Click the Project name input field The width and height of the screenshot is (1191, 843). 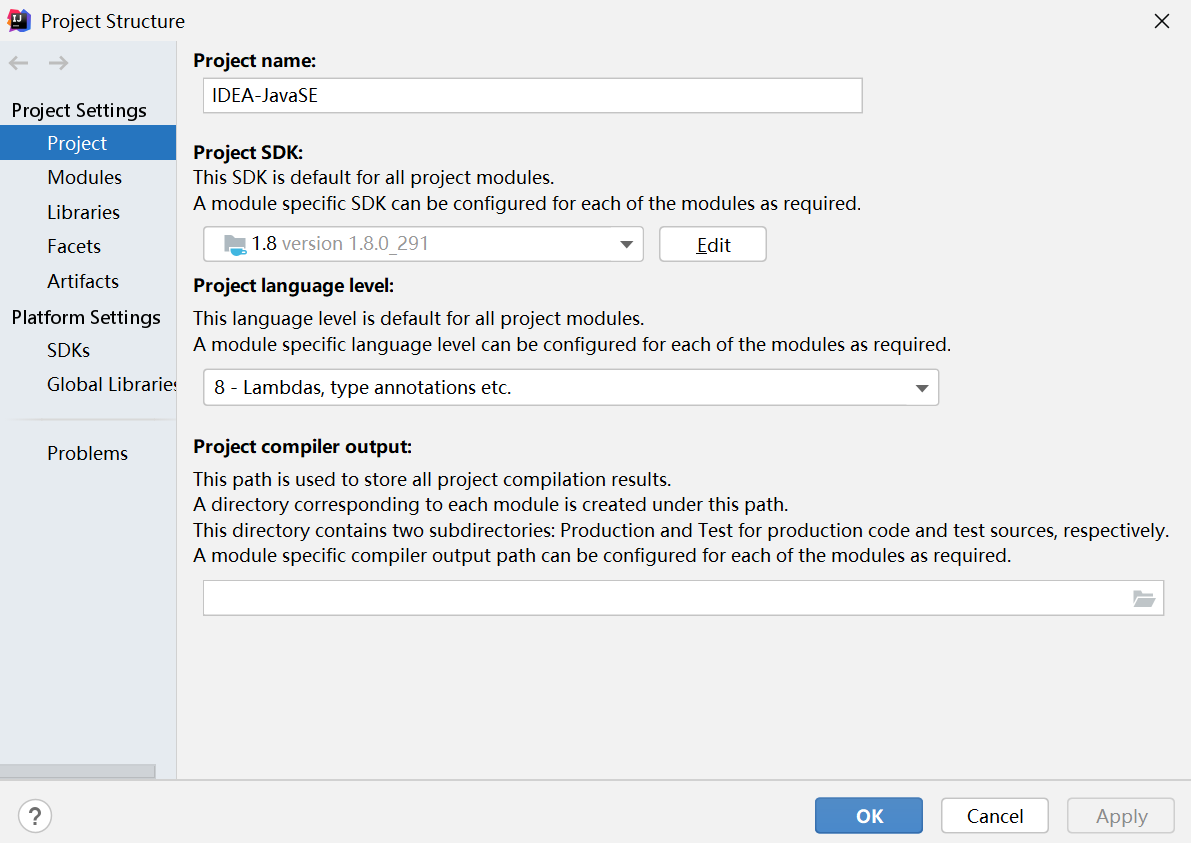tap(531, 95)
